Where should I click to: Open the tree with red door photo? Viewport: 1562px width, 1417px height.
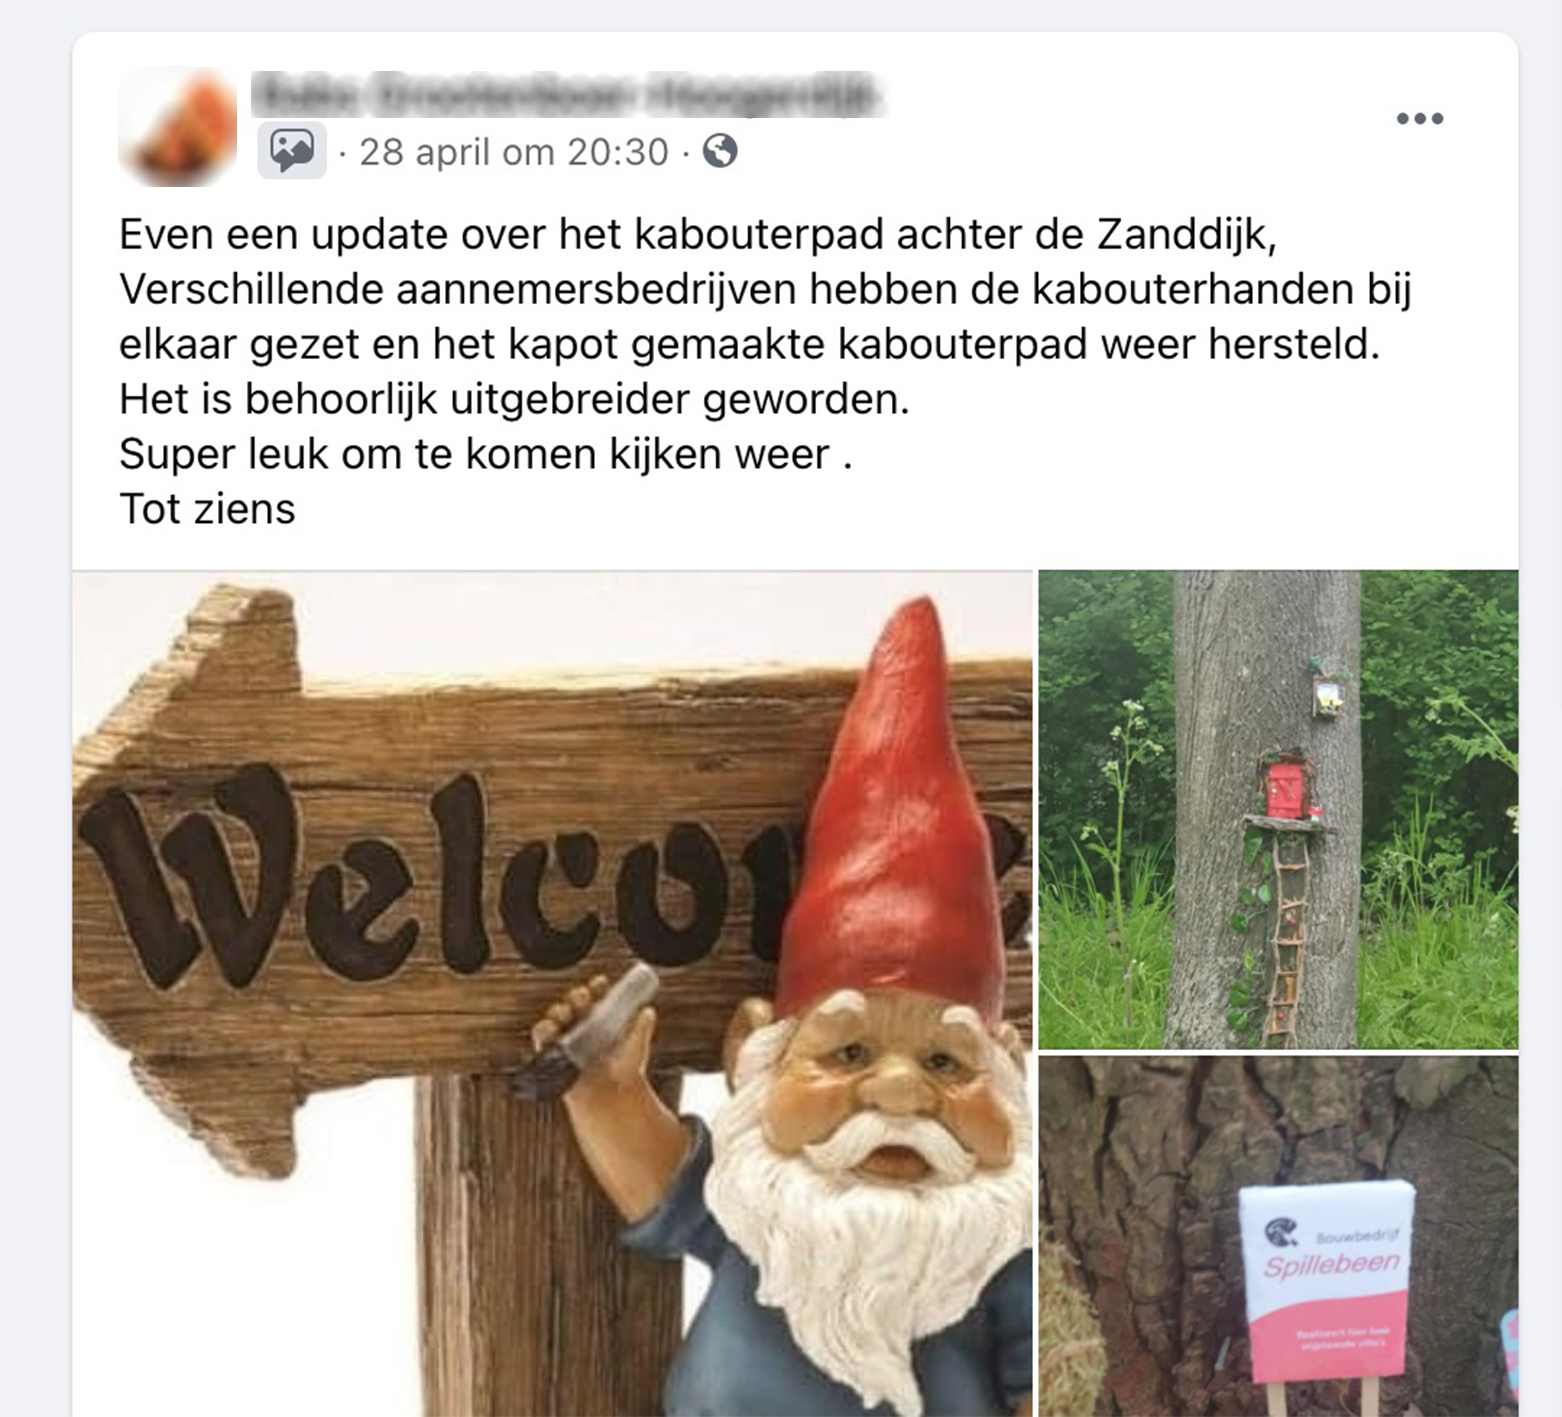click(1278, 809)
